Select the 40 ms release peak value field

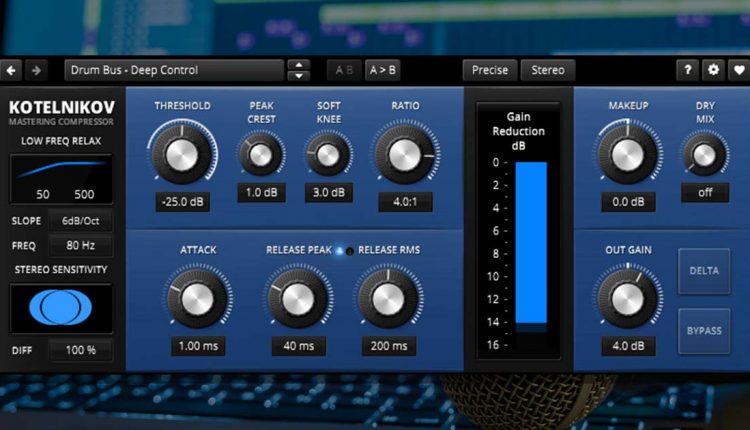[298, 346]
